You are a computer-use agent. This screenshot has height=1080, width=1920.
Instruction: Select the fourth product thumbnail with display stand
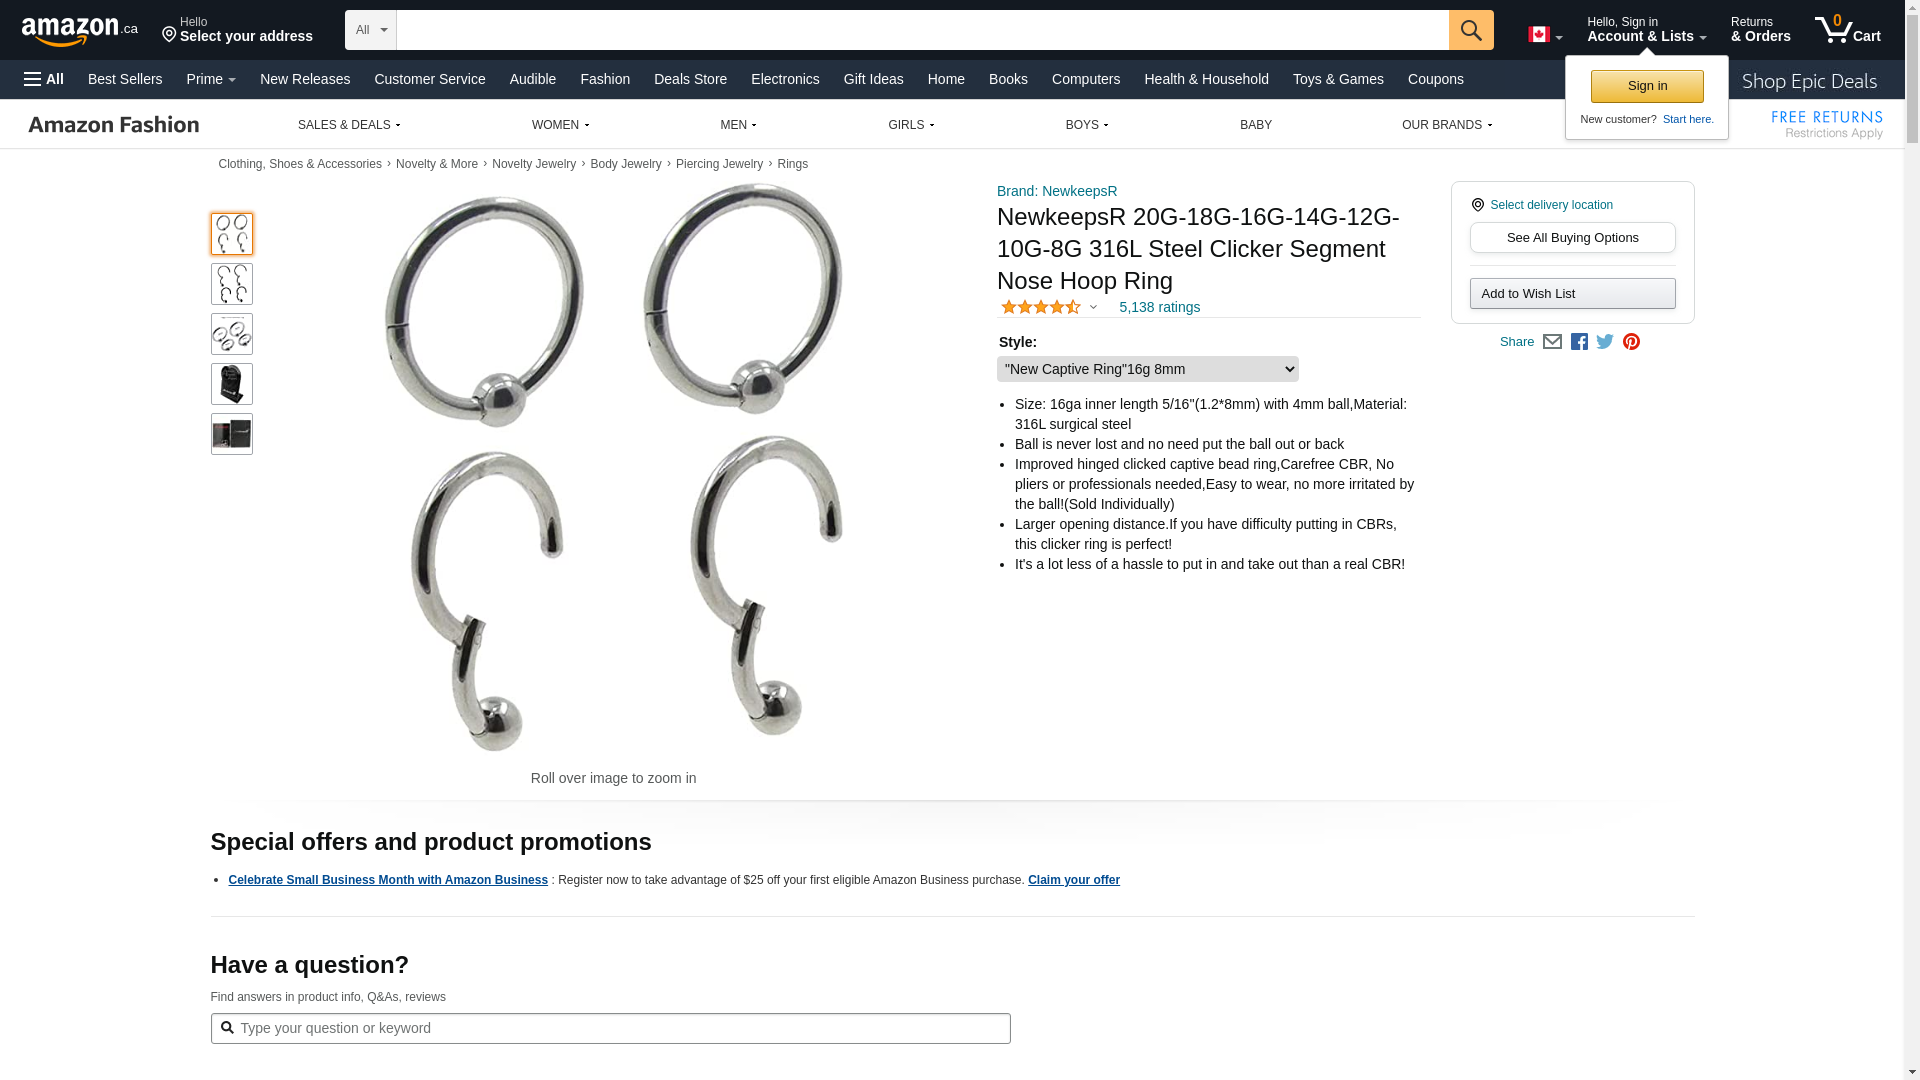click(x=232, y=384)
